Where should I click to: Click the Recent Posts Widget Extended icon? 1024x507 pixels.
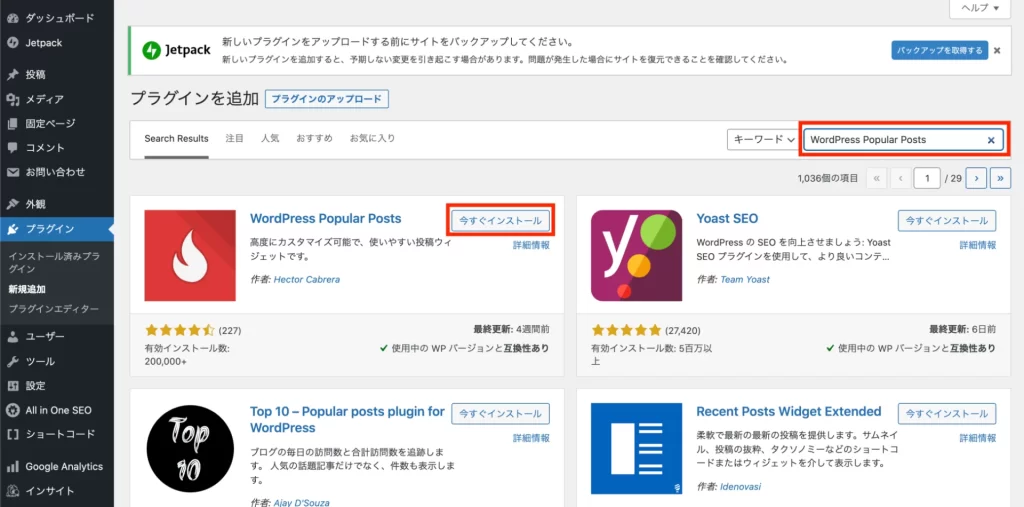click(x=636, y=449)
